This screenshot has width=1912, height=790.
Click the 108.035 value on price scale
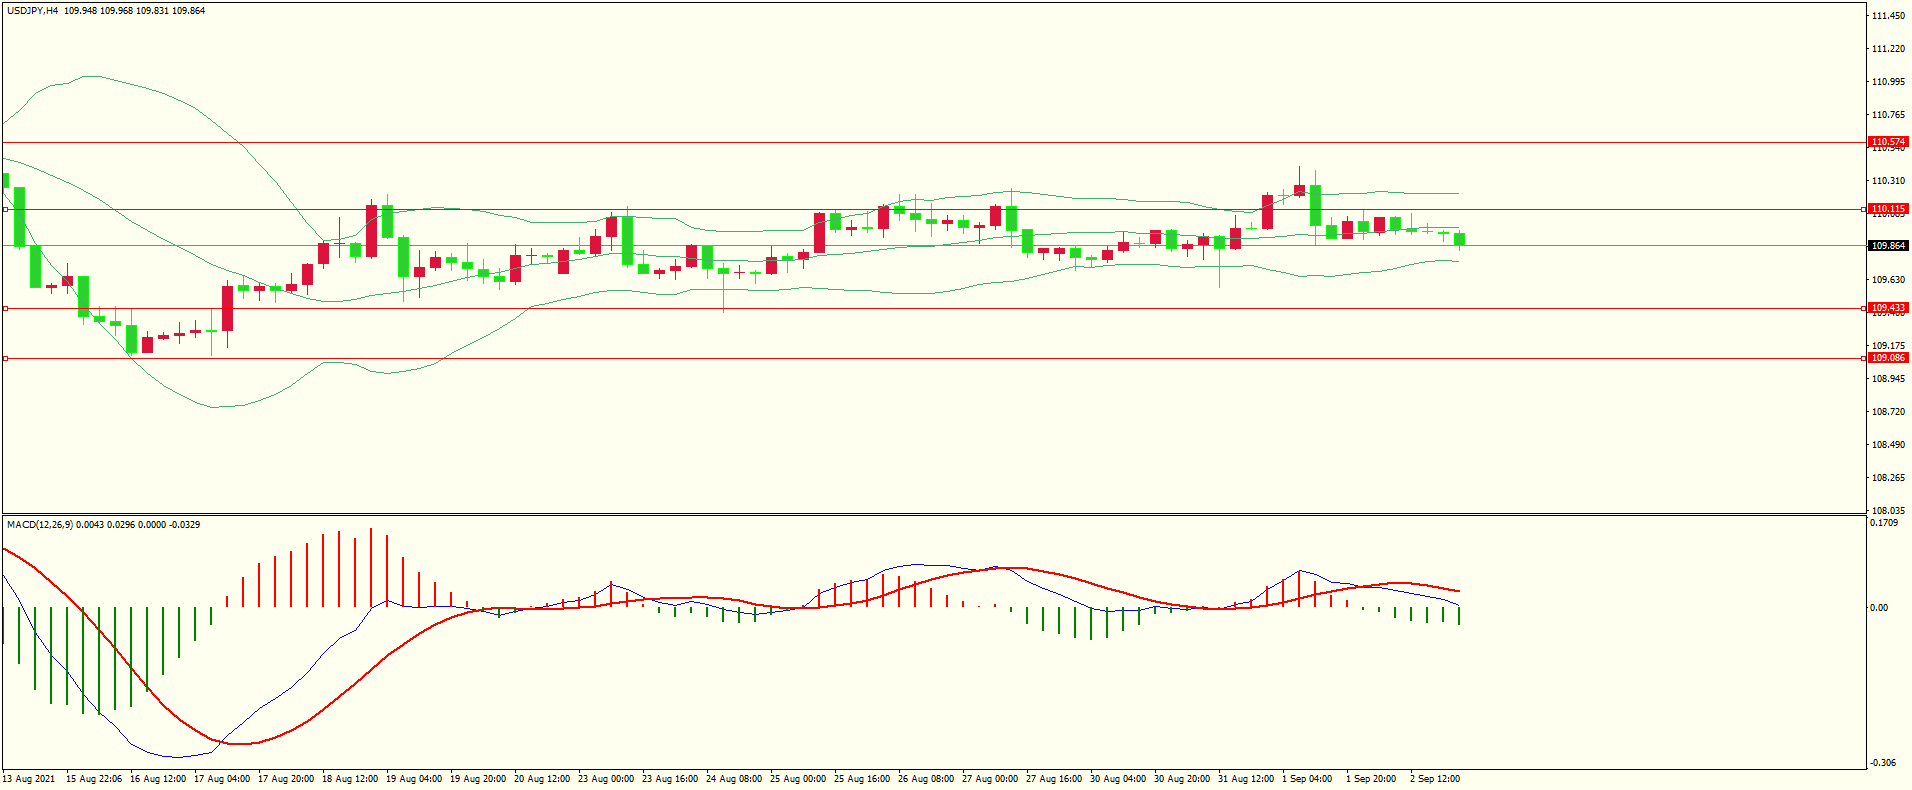pyautogui.click(x=1888, y=510)
